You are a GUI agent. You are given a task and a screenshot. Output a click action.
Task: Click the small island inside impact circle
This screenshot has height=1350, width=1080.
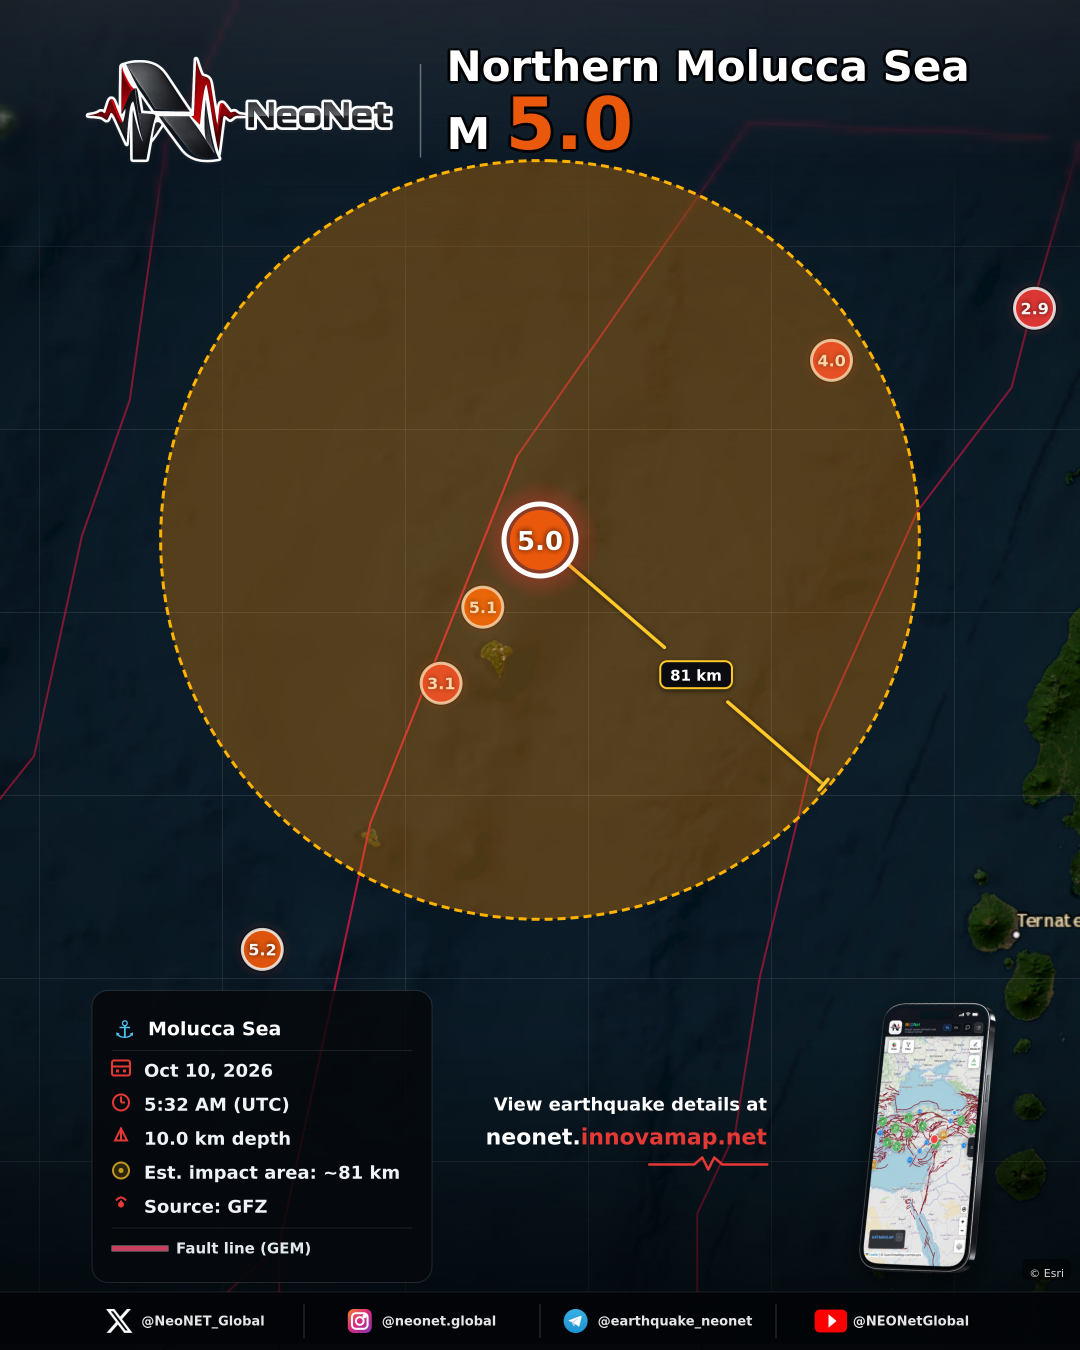click(x=497, y=659)
